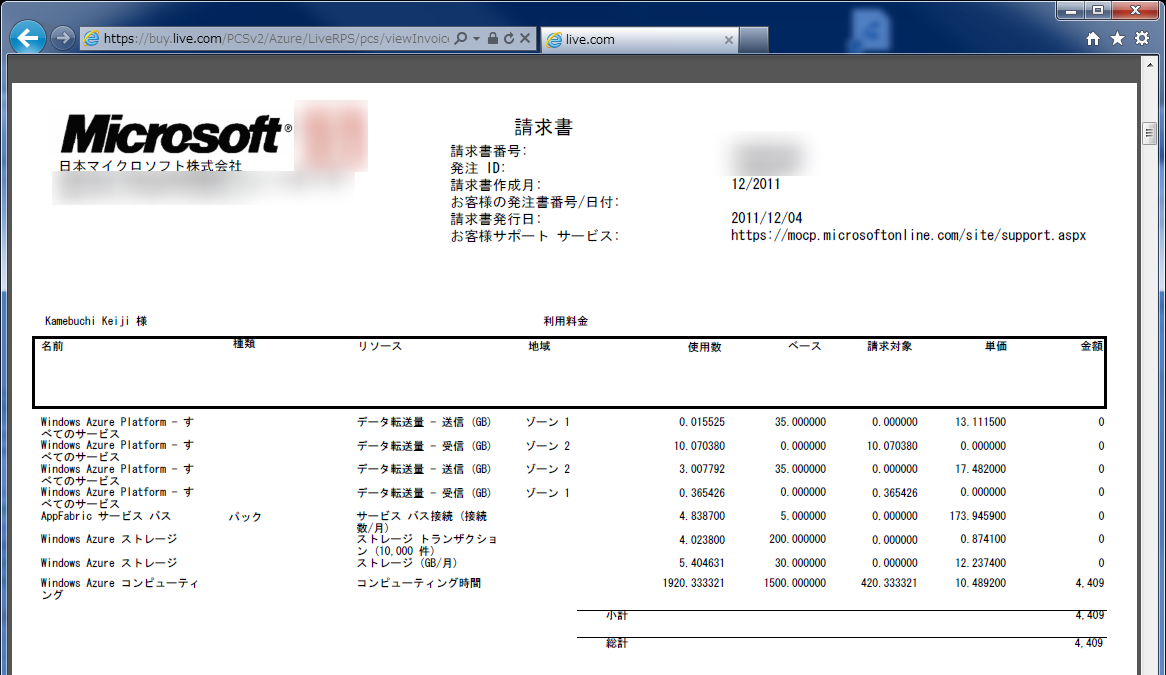Open the address bar dropdown arrow
Viewport: 1166px width, 675px height.
tap(477, 39)
